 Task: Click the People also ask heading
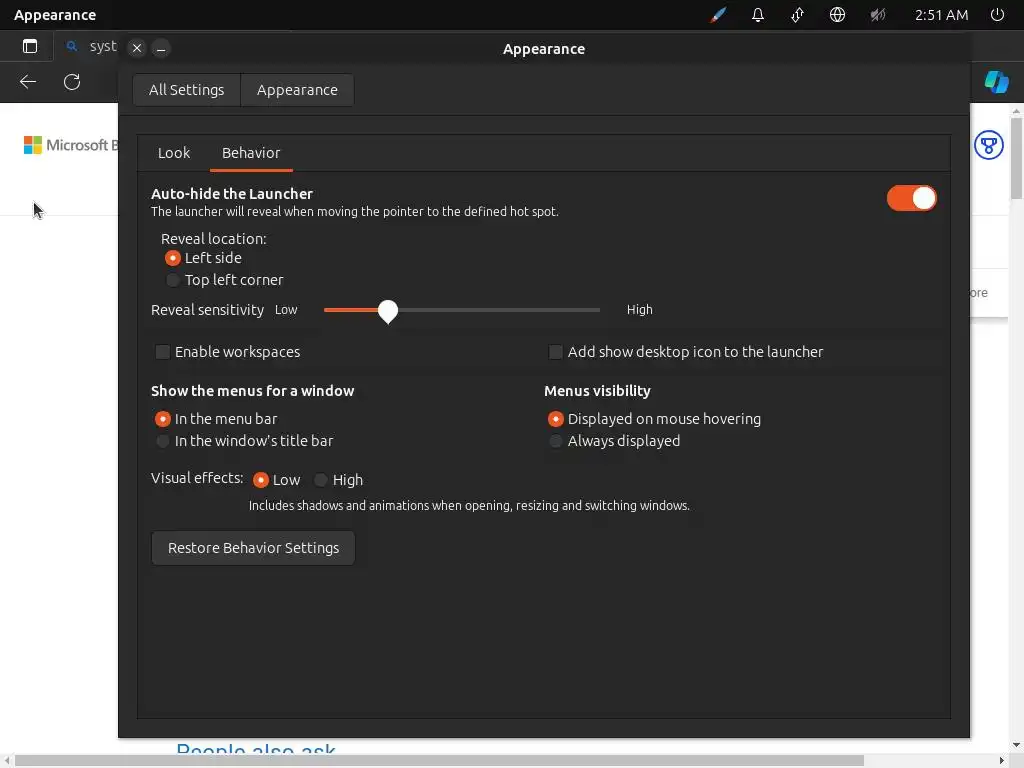256,748
